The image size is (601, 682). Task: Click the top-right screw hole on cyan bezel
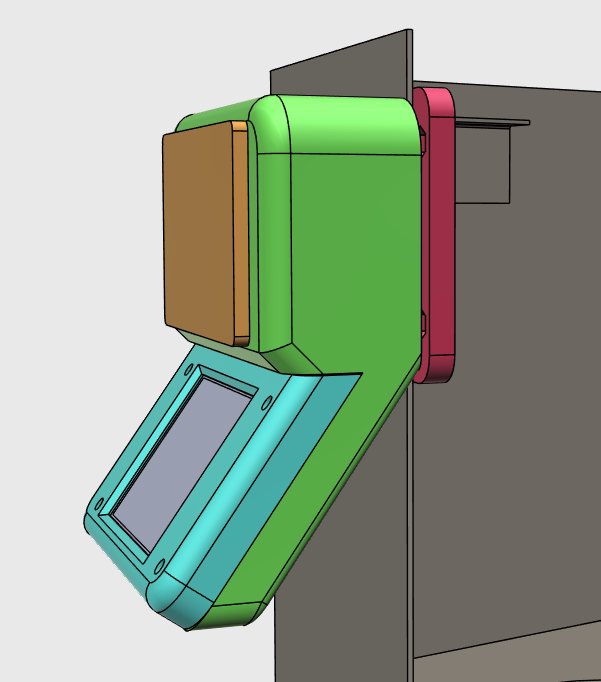[268, 402]
